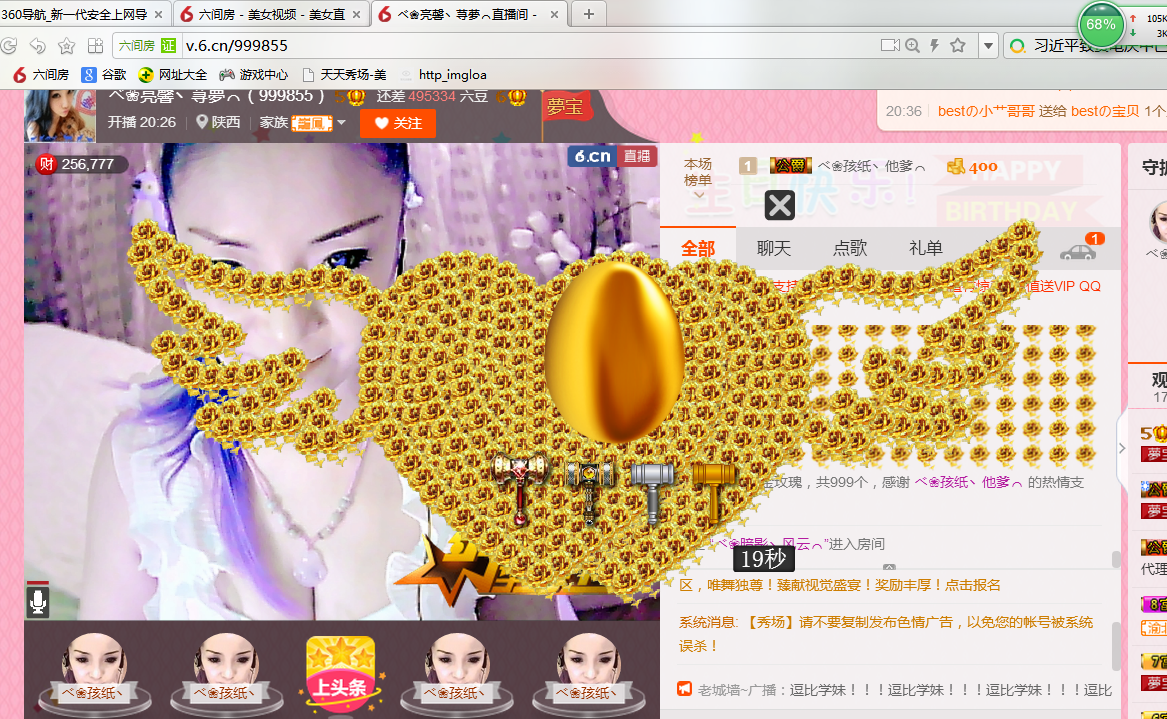
Task: Click the 陕西 location pin
Action: (202, 122)
